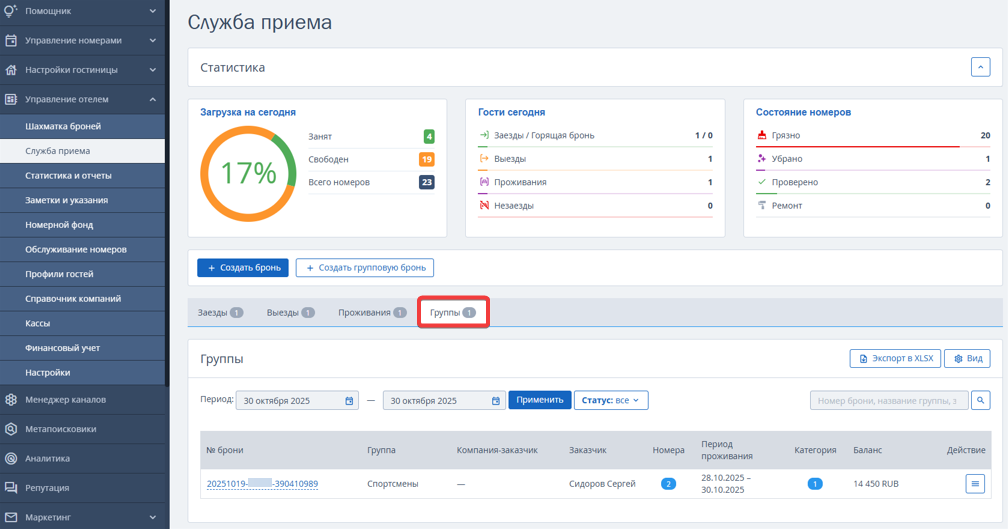Viewport: 1008px width, 529px height.
Task: Click the Channel Manager sidebar icon
Action: 11,400
